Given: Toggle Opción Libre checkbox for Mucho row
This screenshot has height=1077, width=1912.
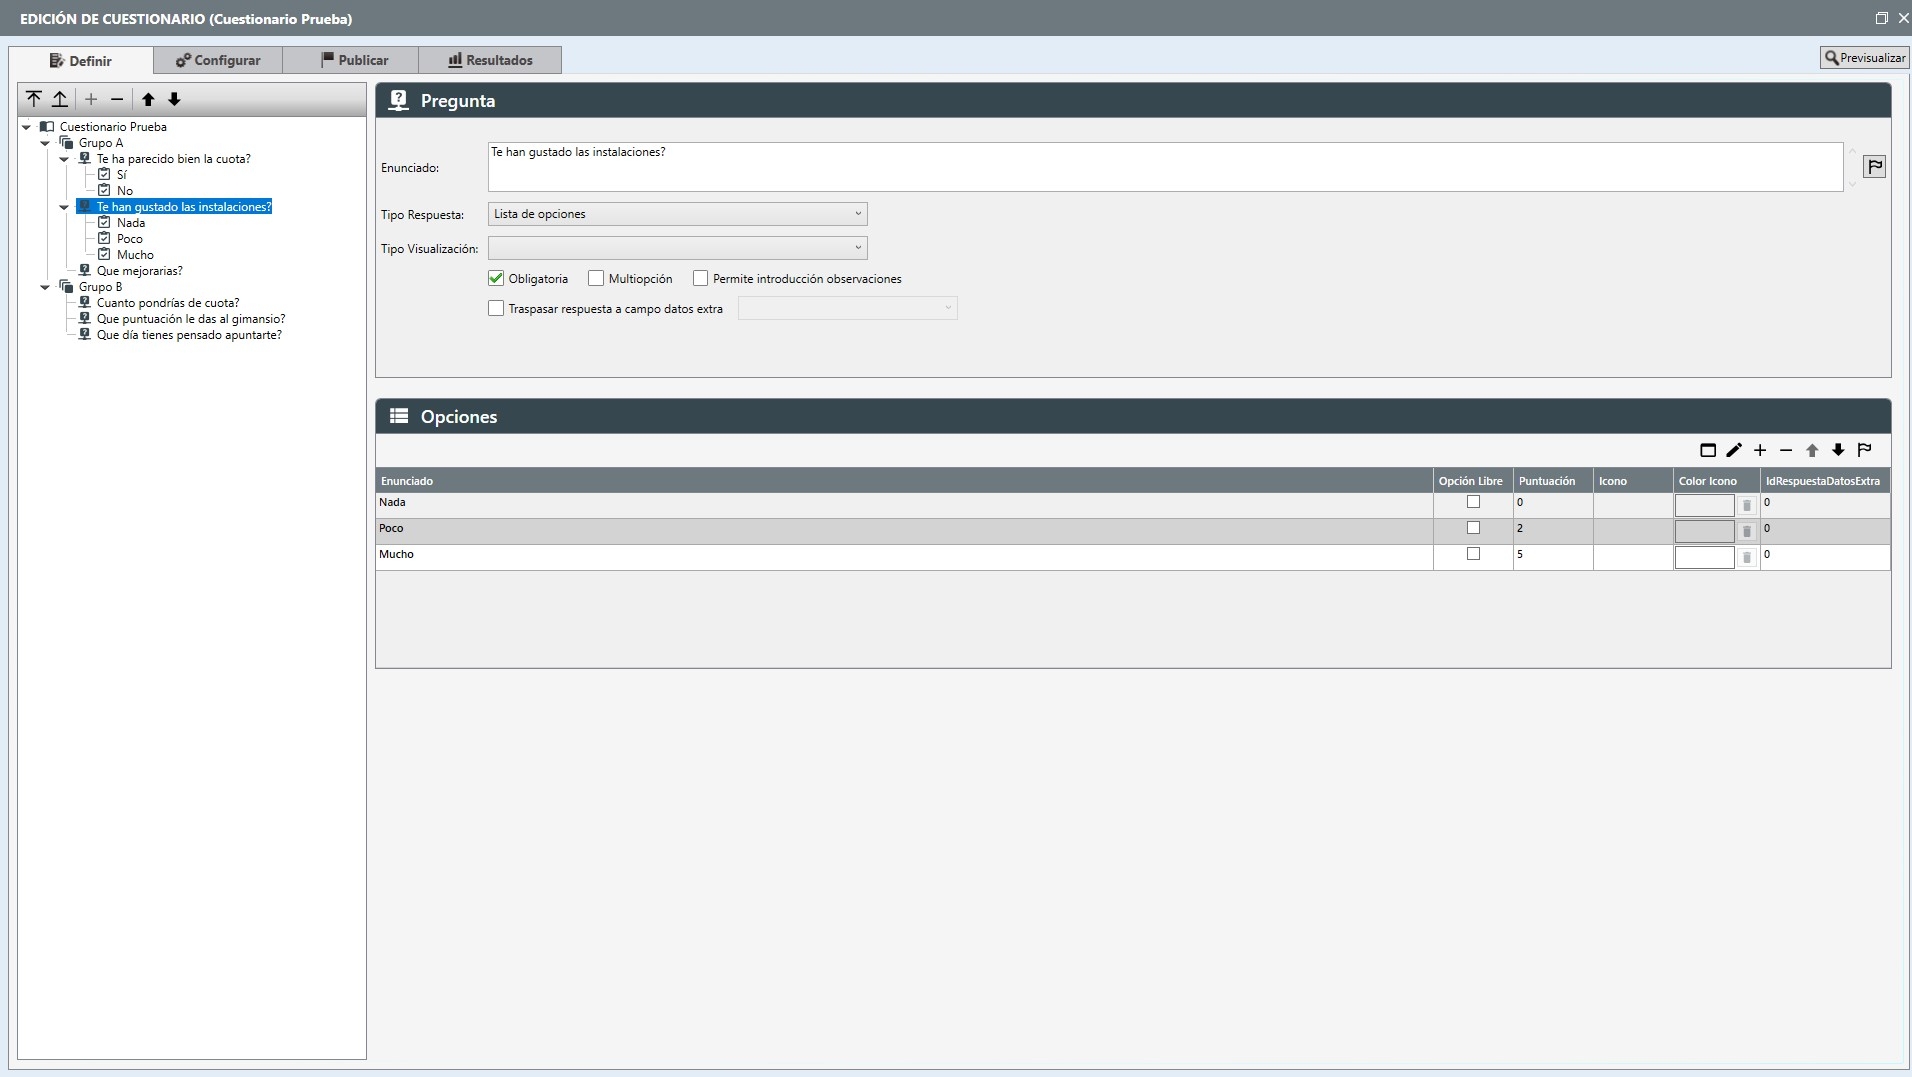Looking at the screenshot, I should (x=1473, y=554).
